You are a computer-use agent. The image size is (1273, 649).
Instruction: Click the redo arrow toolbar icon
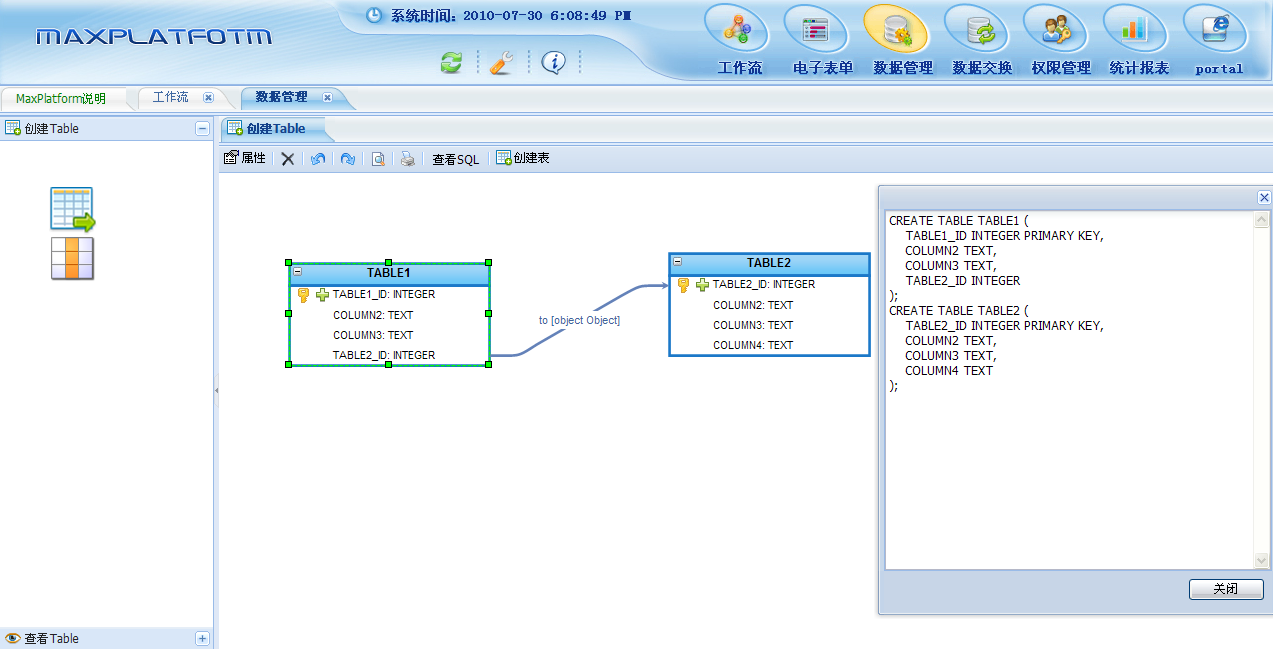coord(348,159)
